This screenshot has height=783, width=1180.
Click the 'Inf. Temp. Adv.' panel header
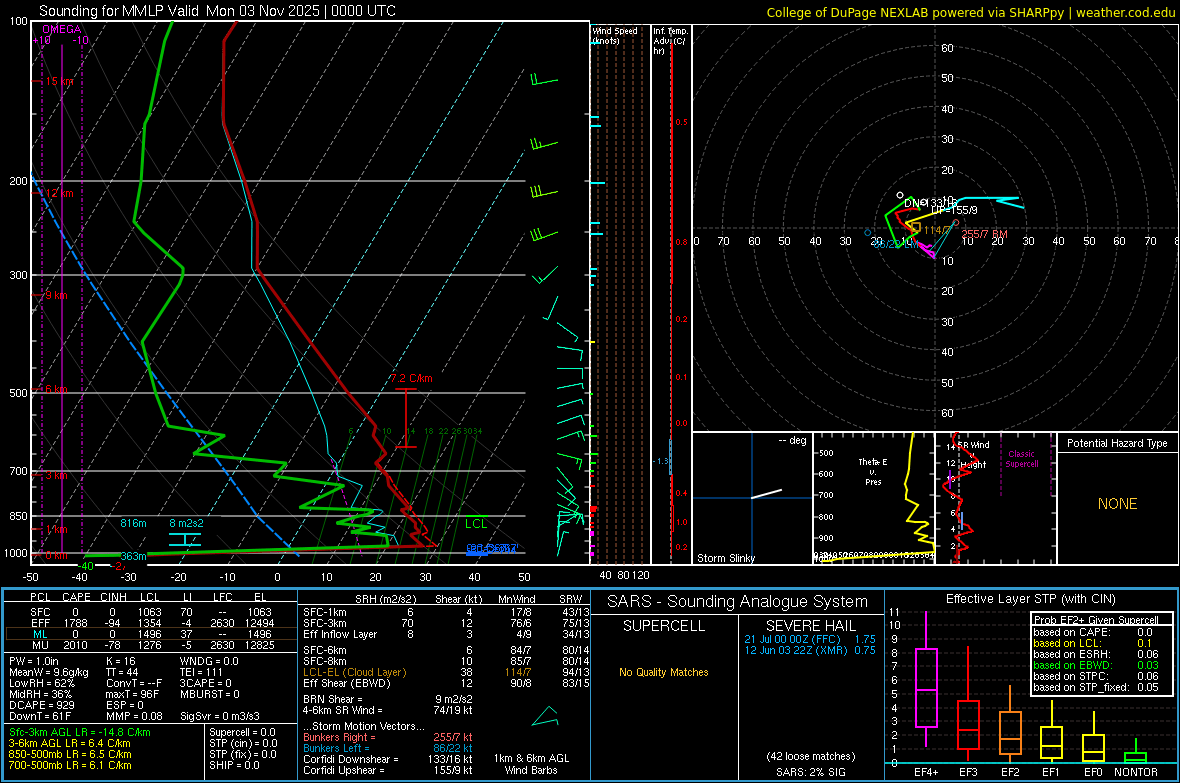tap(670, 41)
